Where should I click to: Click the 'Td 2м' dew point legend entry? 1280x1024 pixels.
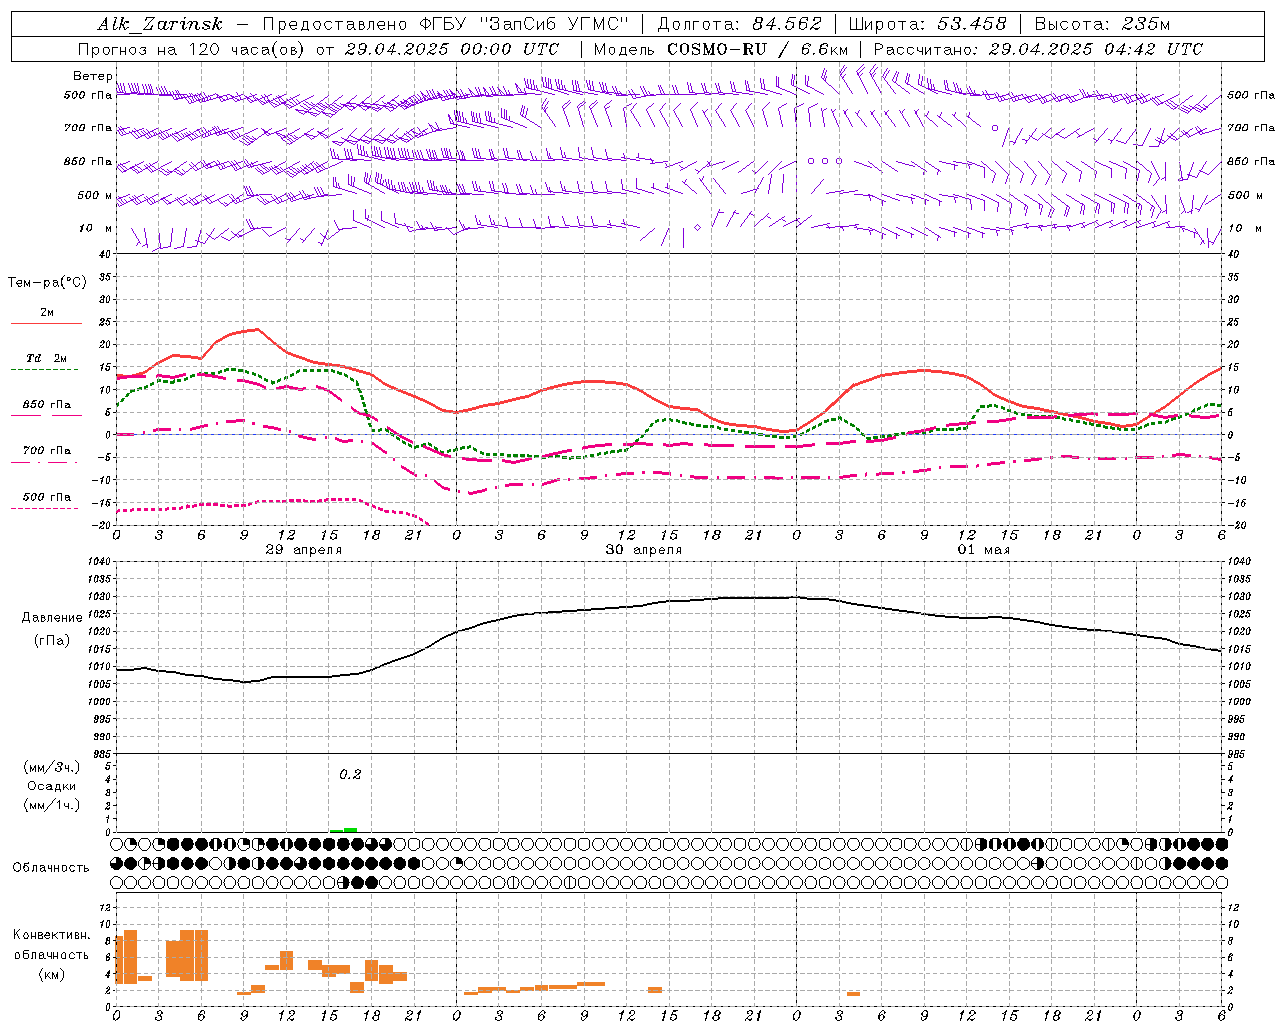47,358
